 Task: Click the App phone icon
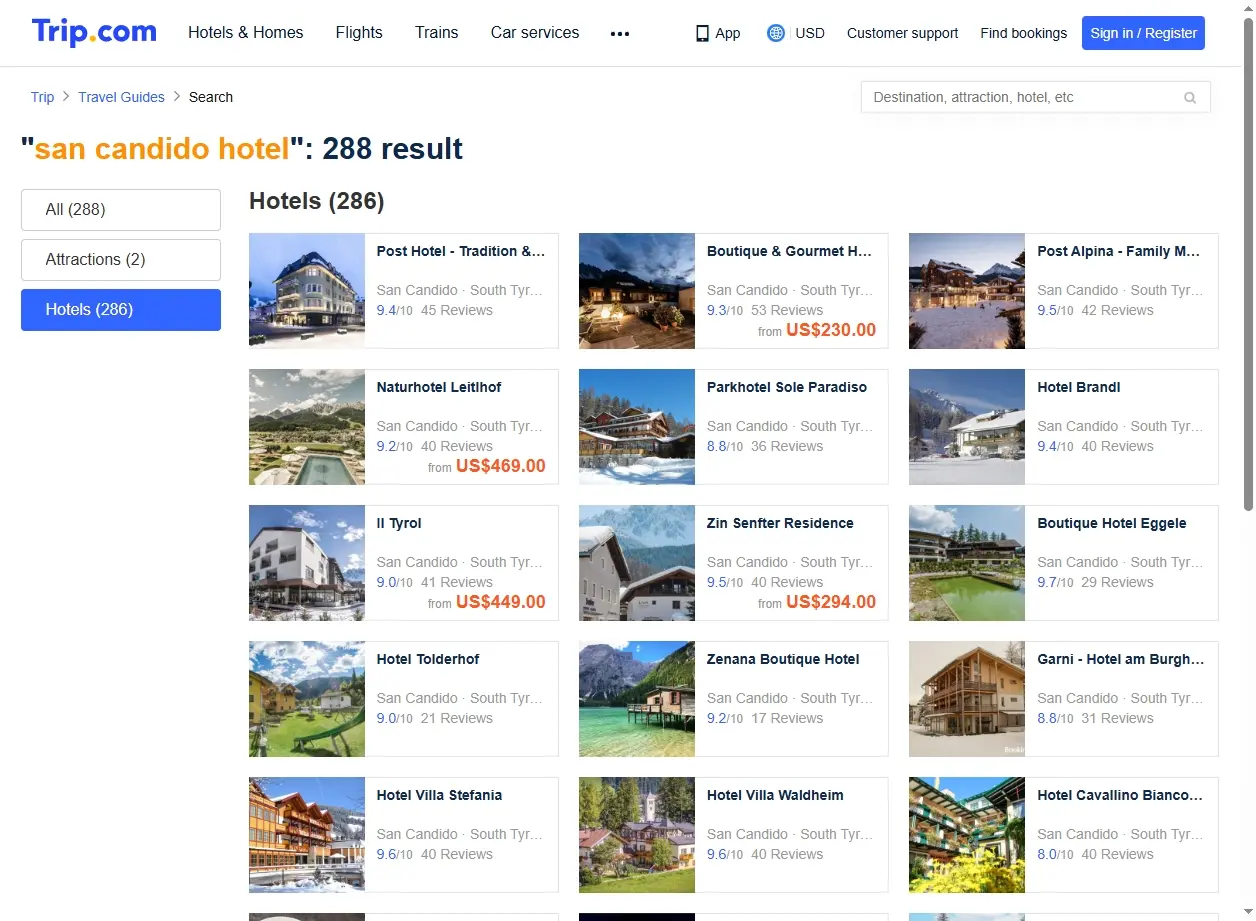point(702,33)
